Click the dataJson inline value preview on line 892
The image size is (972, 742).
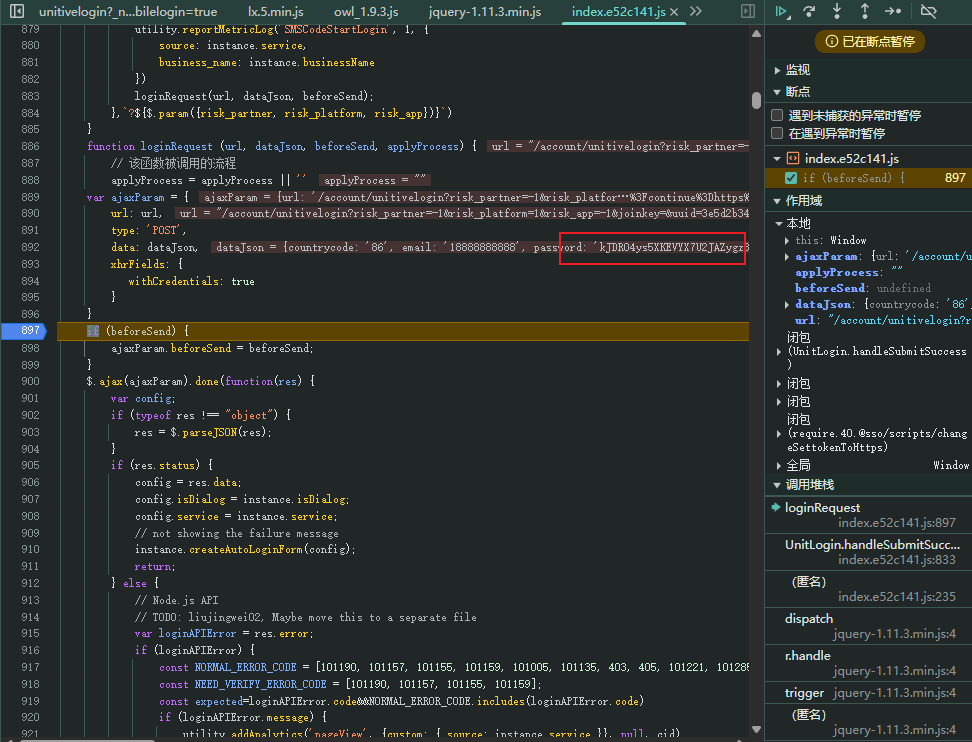click(480, 247)
